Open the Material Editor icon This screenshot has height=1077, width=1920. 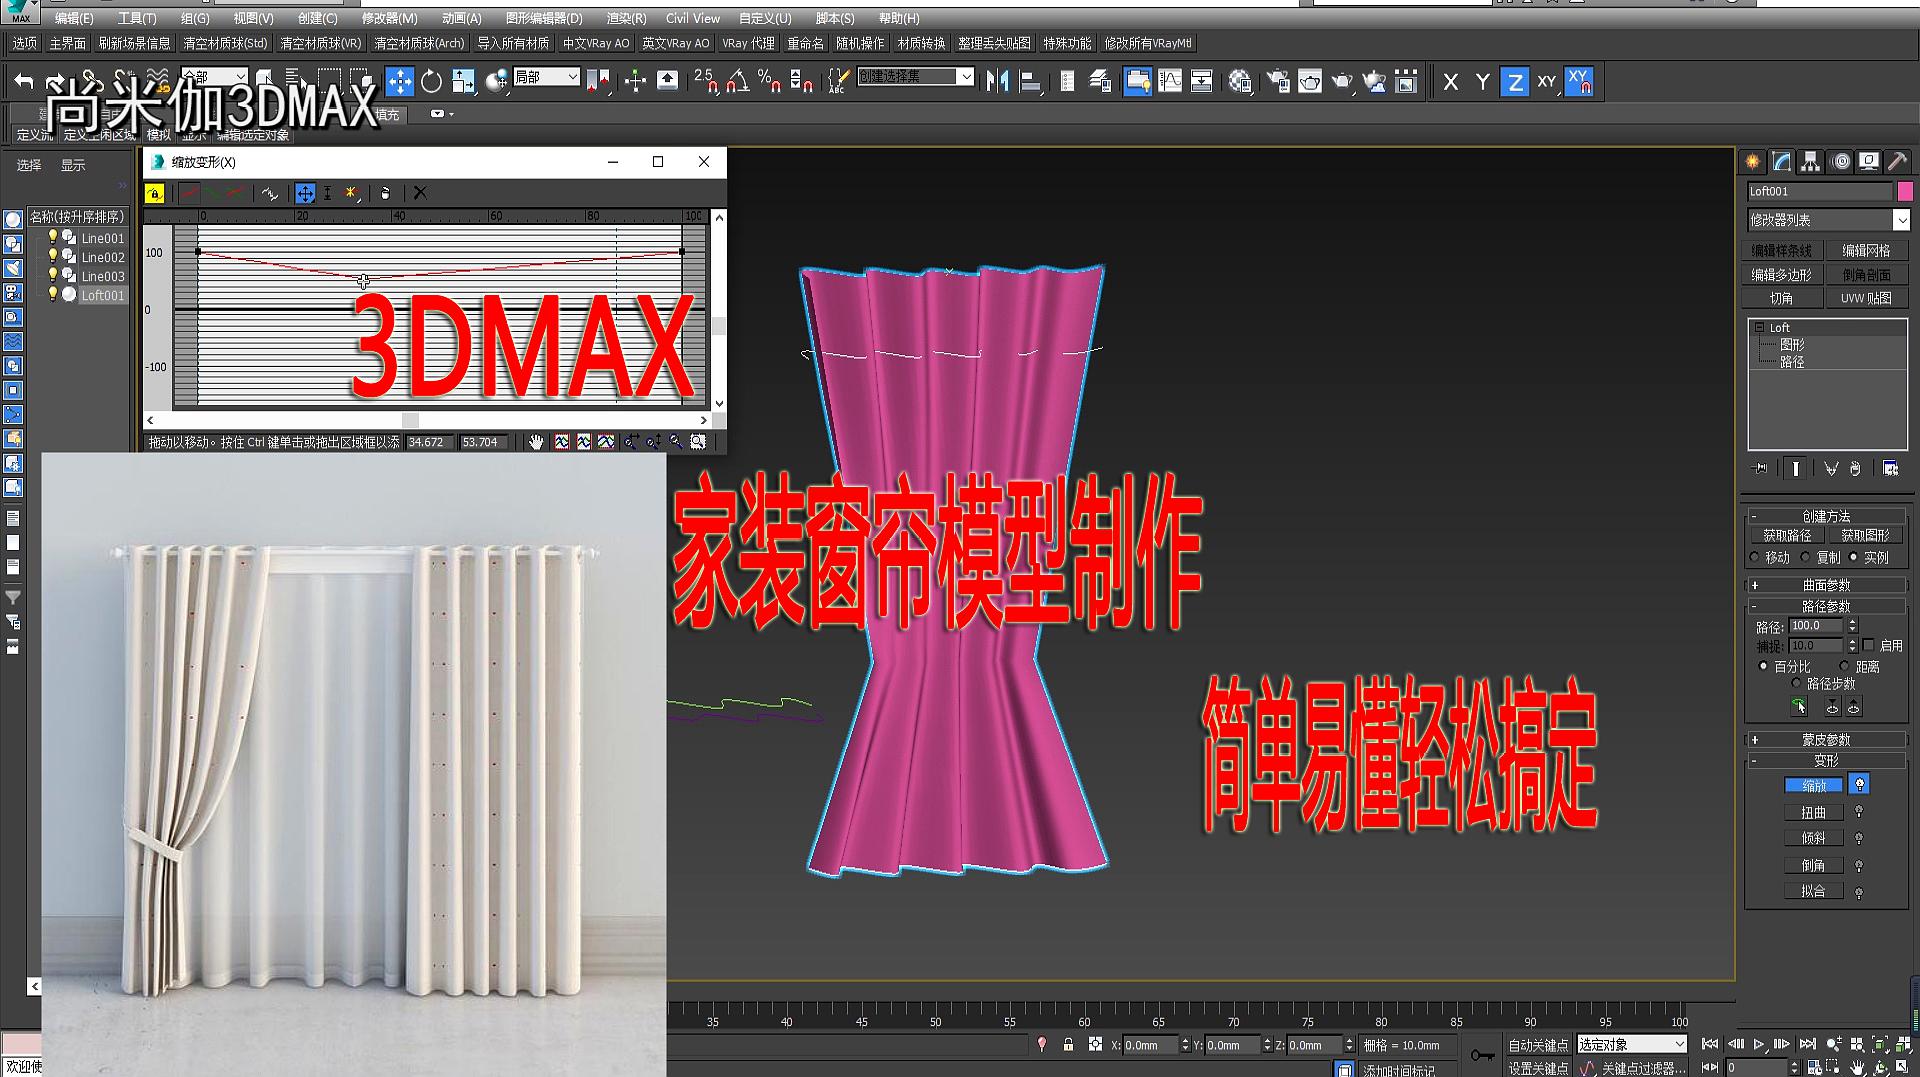[x=1240, y=82]
